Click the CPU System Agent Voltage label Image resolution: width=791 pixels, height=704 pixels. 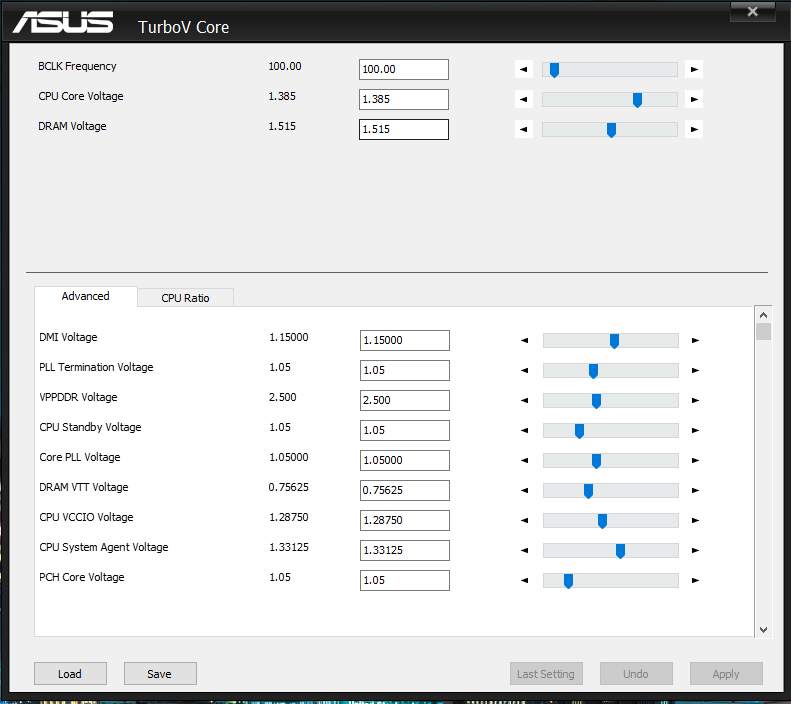104,547
